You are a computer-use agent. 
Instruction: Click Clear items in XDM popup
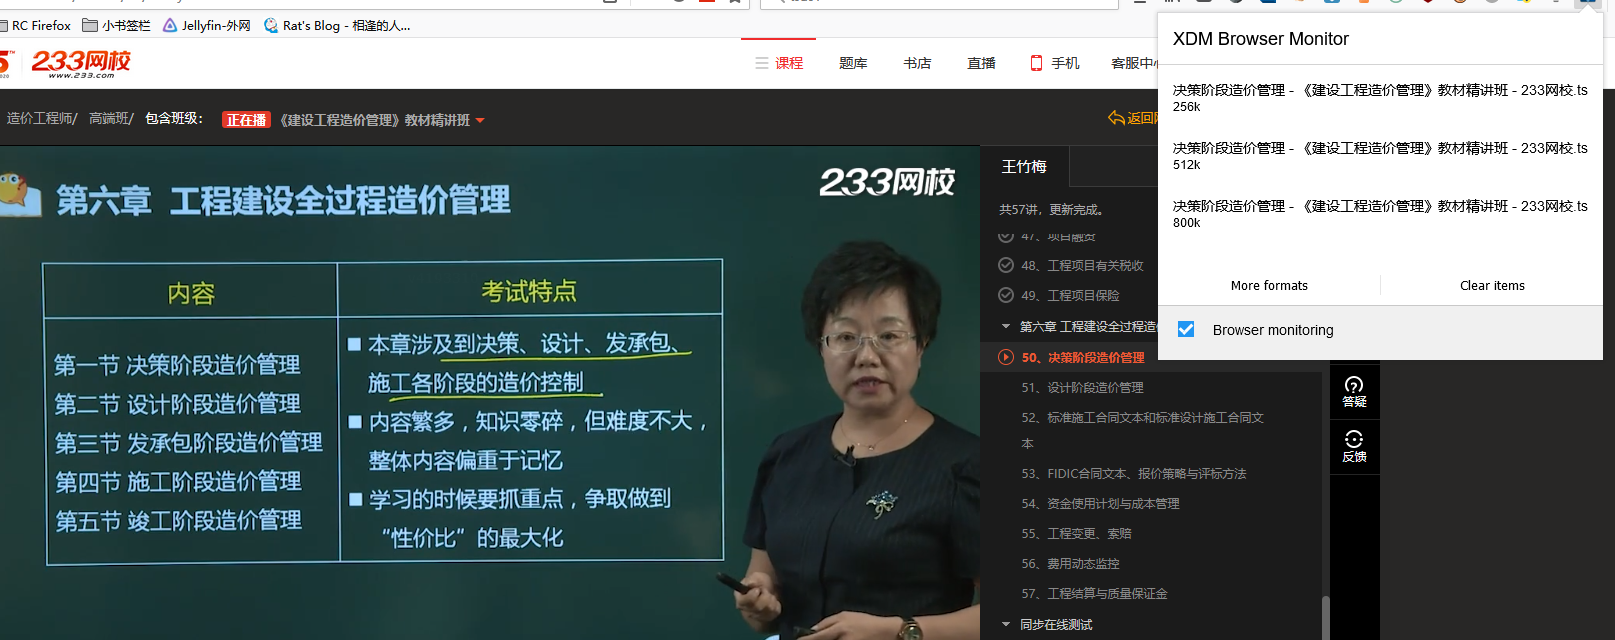pyautogui.click(x=1492, y=285)
